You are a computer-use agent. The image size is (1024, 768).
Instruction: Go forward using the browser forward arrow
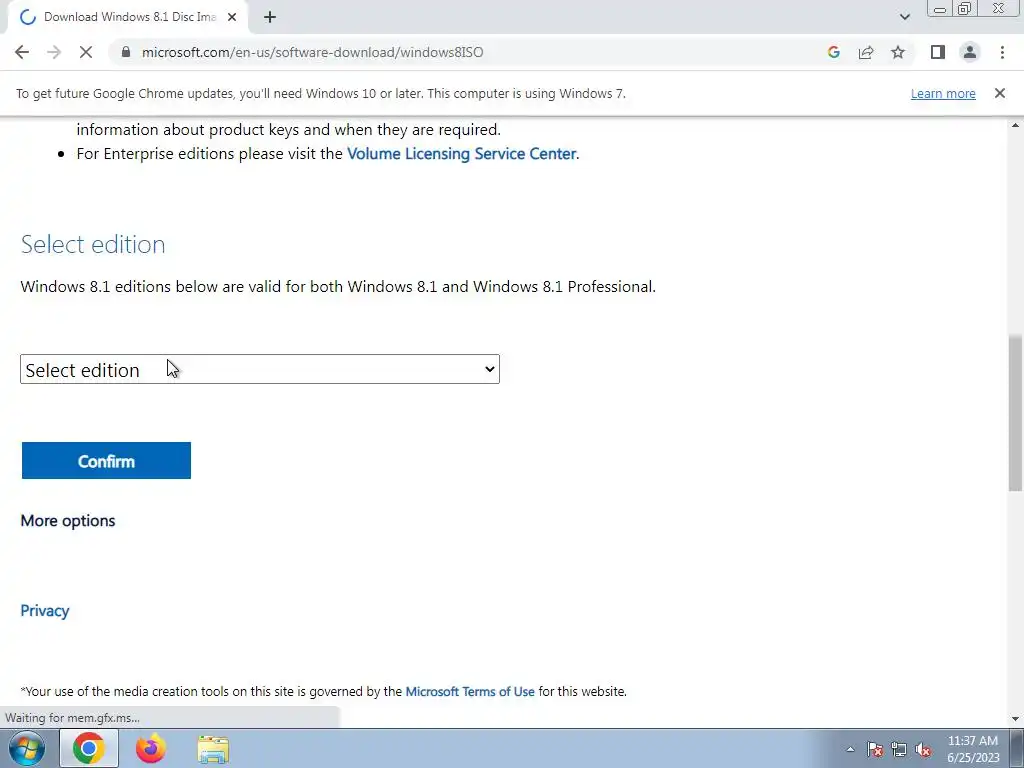point(54,52)
